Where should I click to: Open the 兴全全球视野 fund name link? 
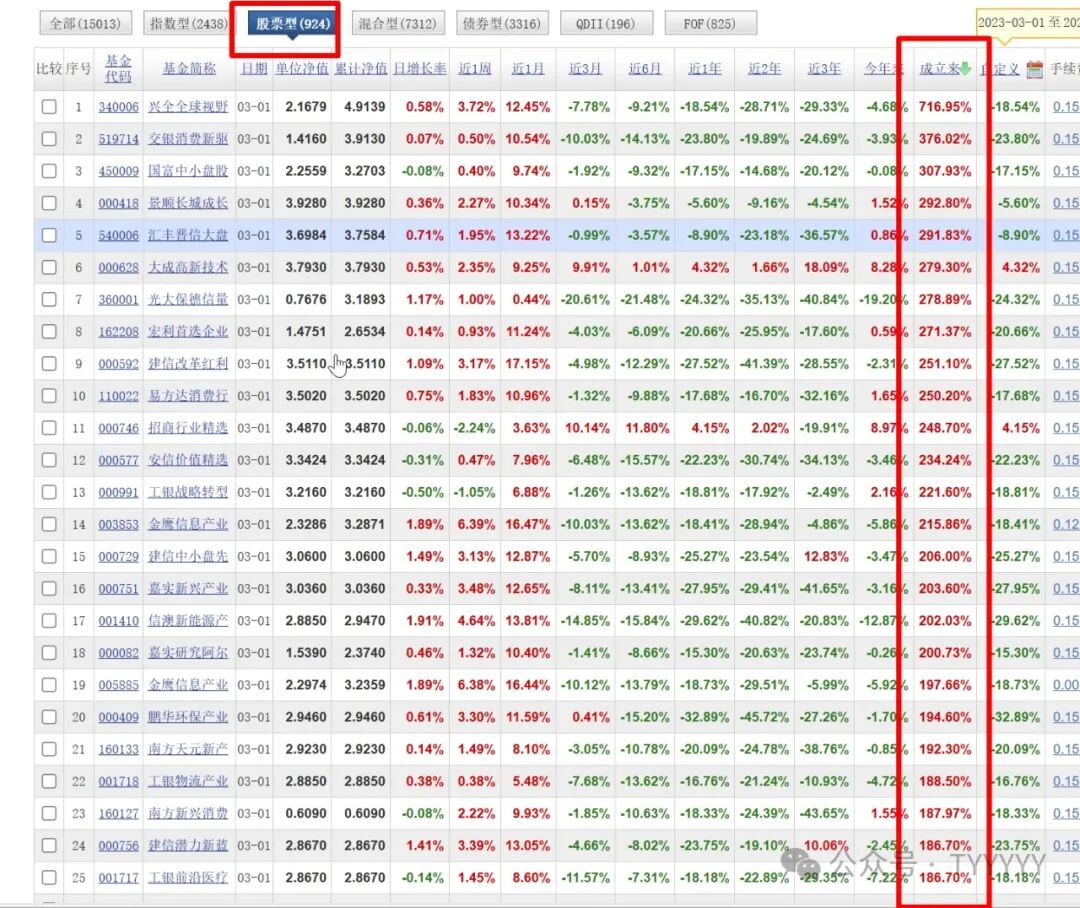pyautogui.click(x=188, y=107)
